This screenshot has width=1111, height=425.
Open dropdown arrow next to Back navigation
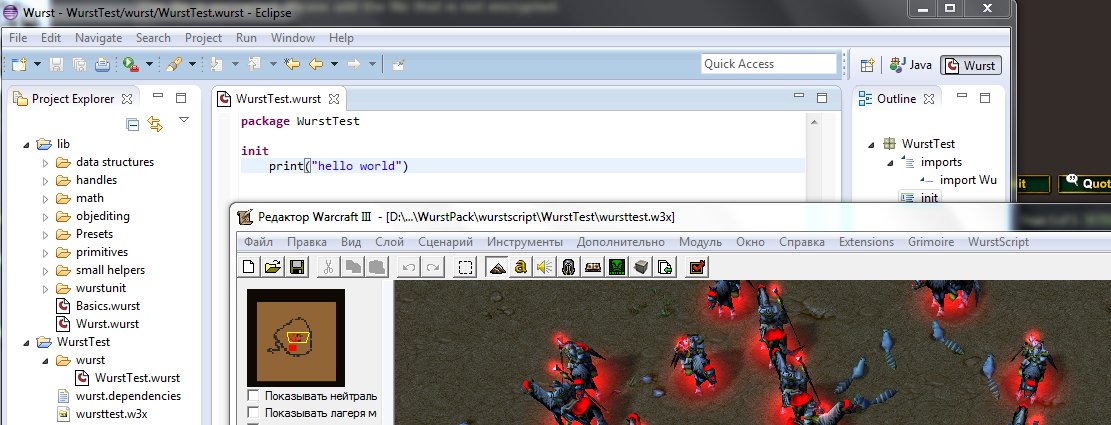334,64
